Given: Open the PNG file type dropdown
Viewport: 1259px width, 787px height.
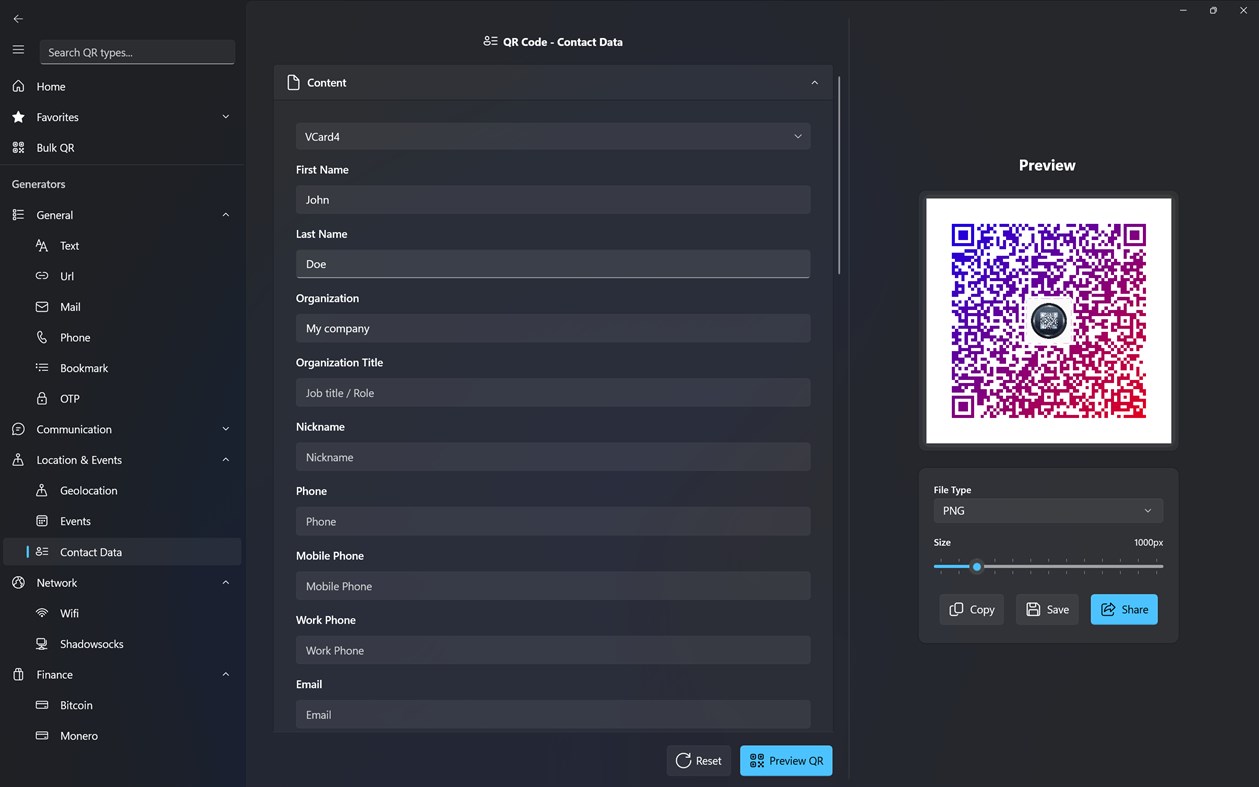Looking at the screenshot, I should pyautogui.click(x=1047, y=510).
